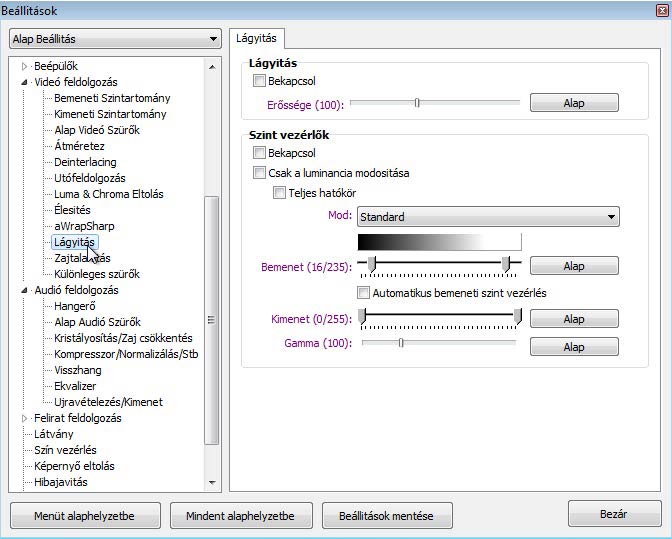This screenshot has width=672, height=539.
Task: Reset Gamma with its Alap button
Action: pyautogui.click(x=573, y=347)
